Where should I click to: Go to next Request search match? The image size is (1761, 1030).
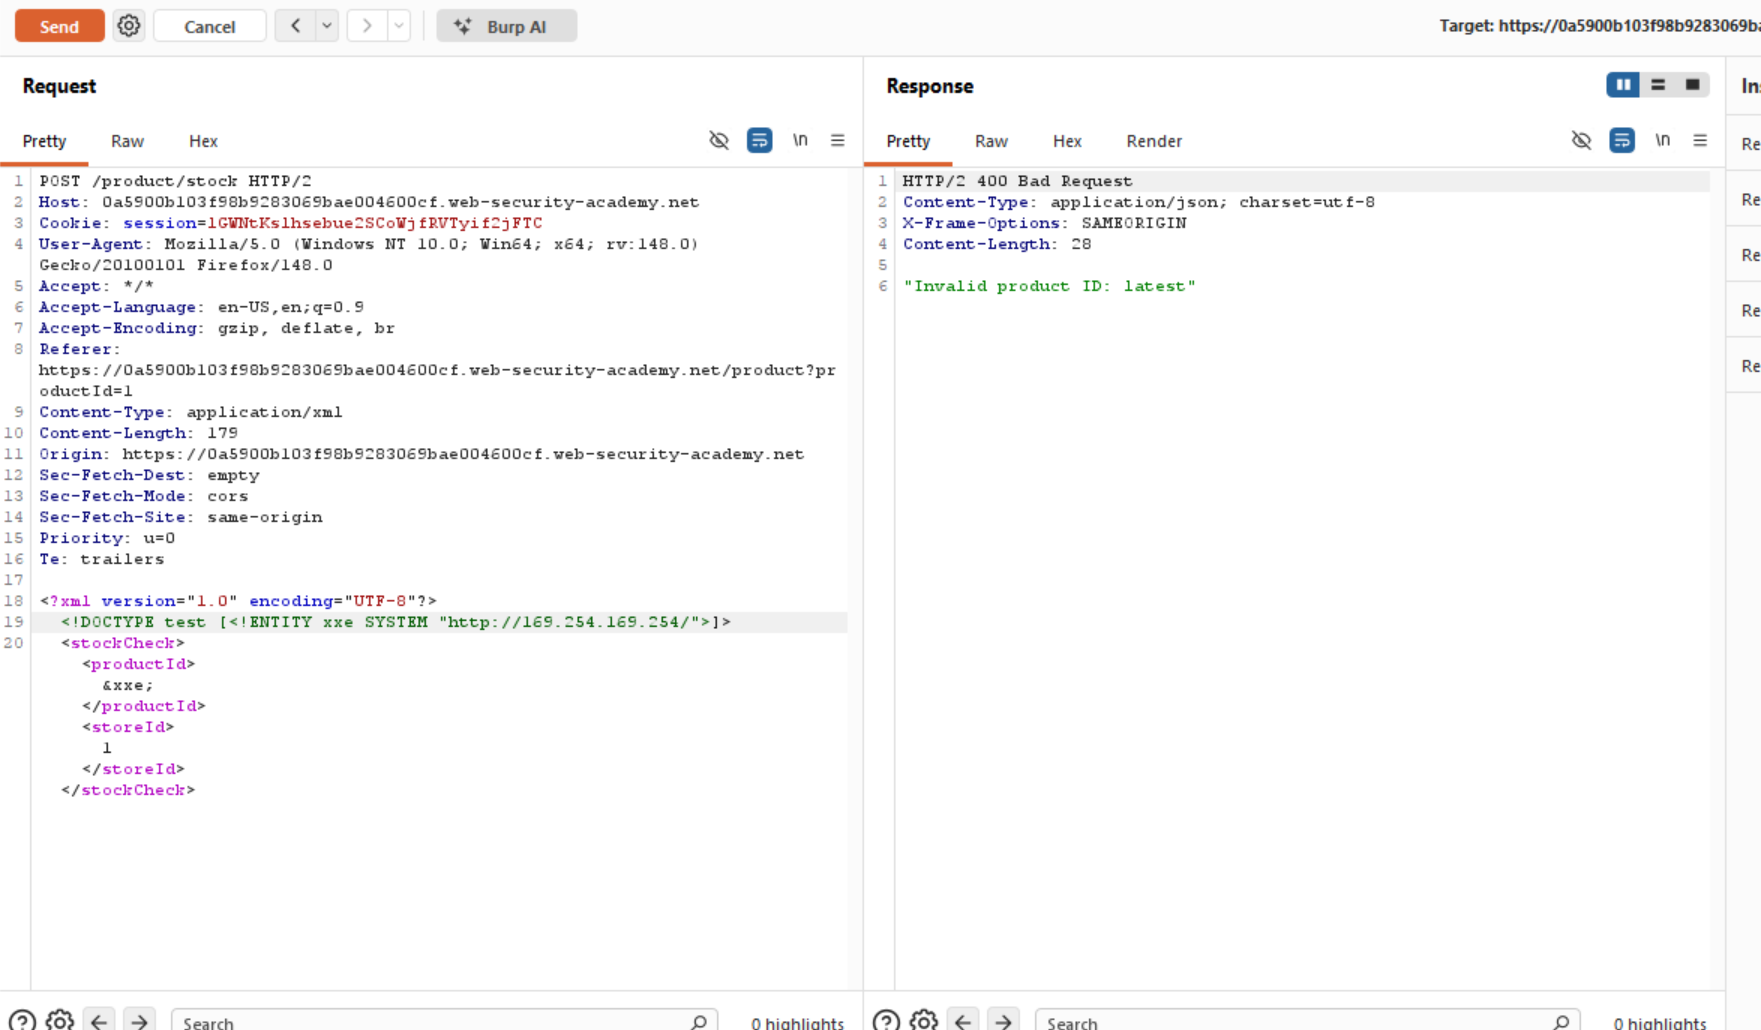coord(139,1021)
